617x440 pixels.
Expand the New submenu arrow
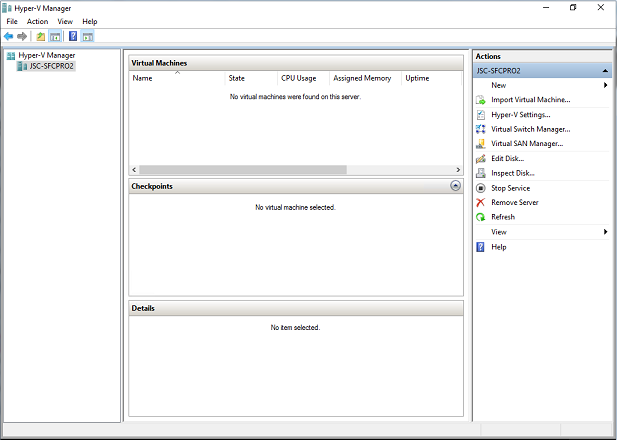(606, 85)
